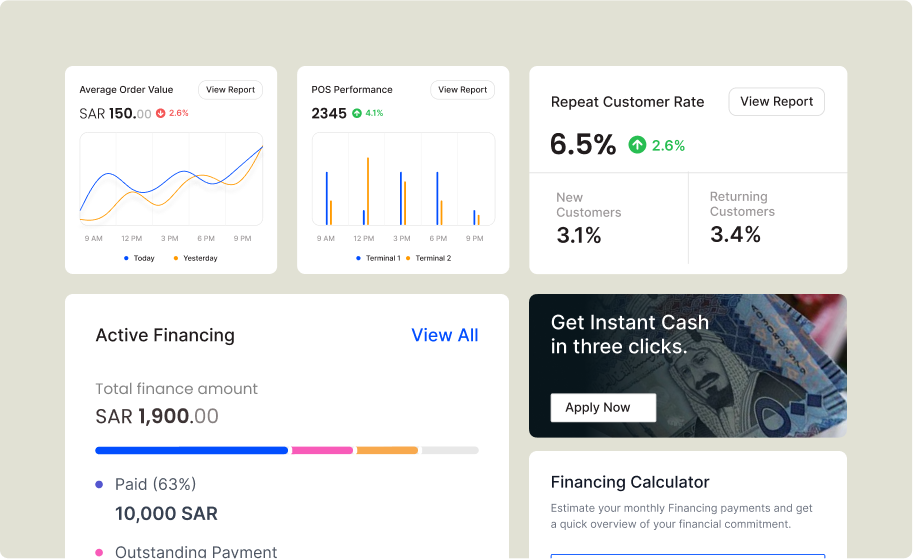Click the Returning Customers label

[742, 204]
